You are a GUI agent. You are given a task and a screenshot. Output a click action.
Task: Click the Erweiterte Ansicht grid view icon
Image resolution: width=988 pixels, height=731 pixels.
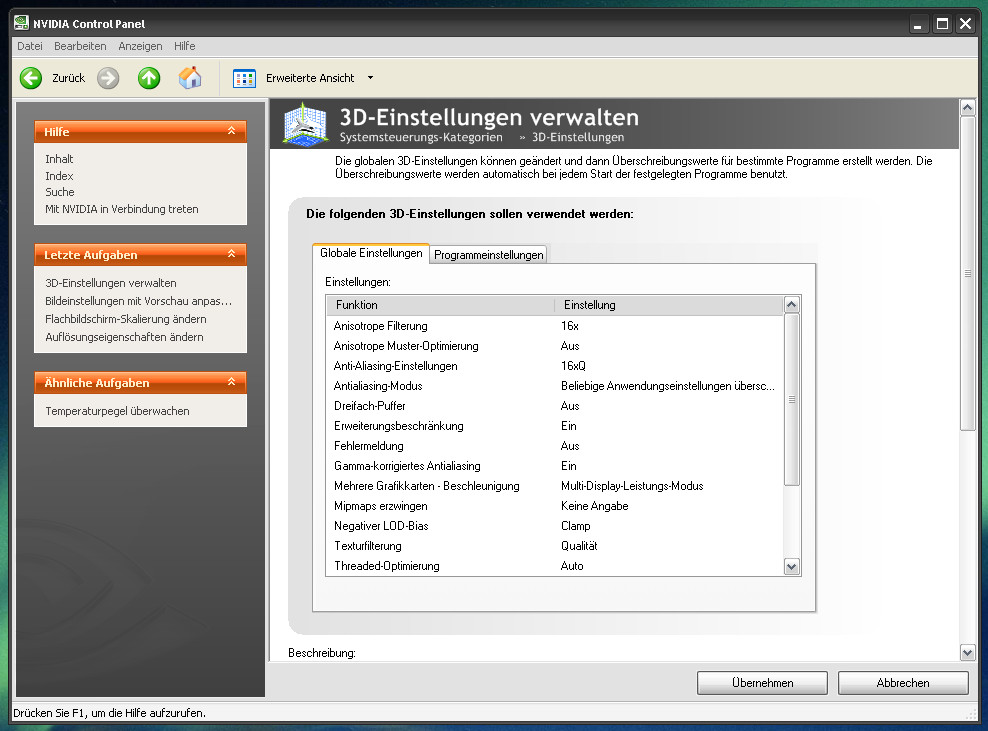point(244,78)
